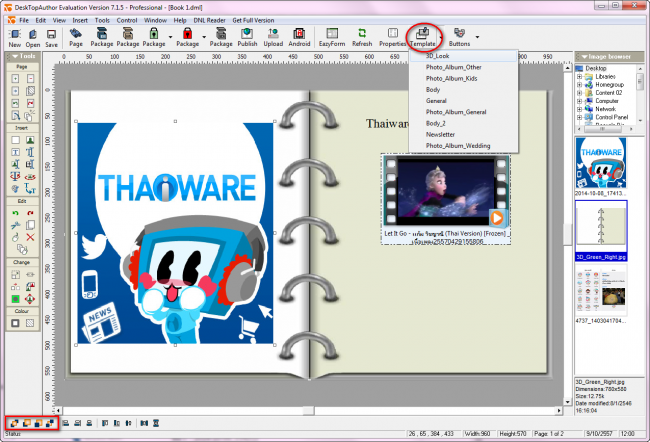Select the insert image tool in Tools

(x=30, y=140)
